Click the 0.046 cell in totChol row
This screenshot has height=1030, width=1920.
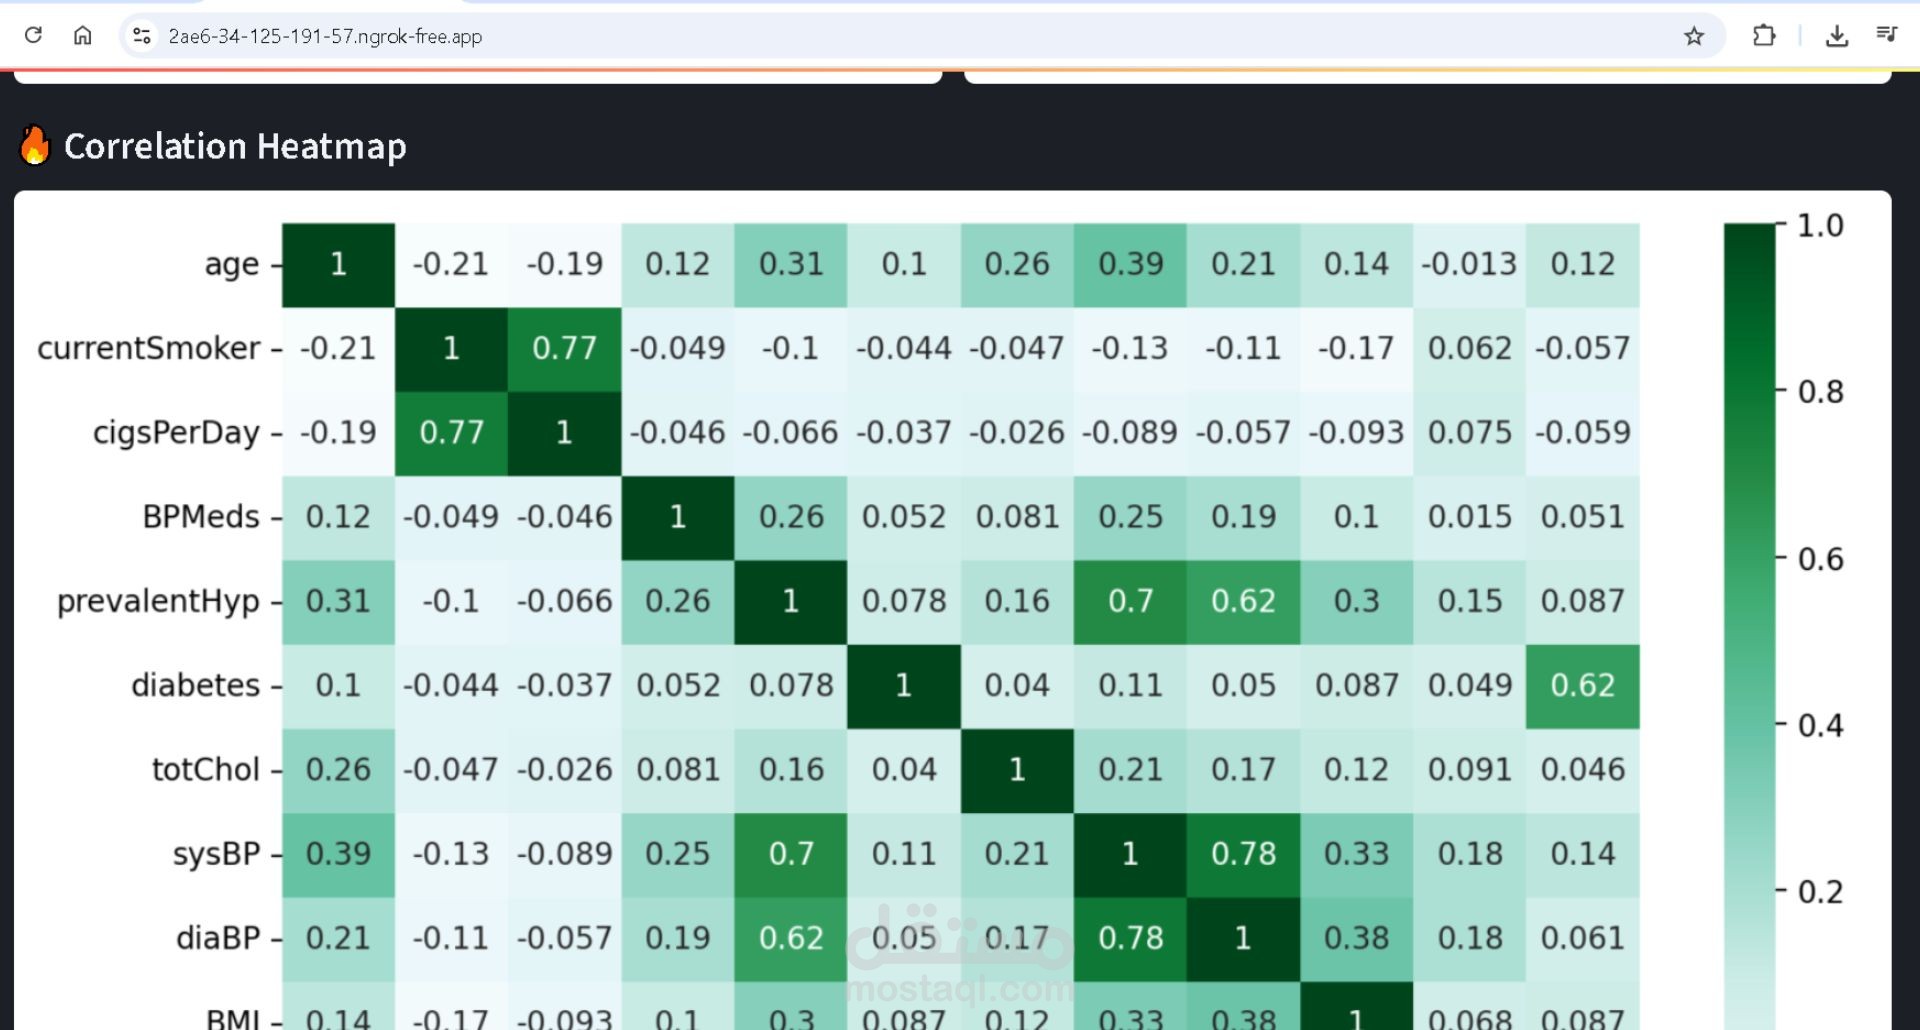tap(1583, 771)
